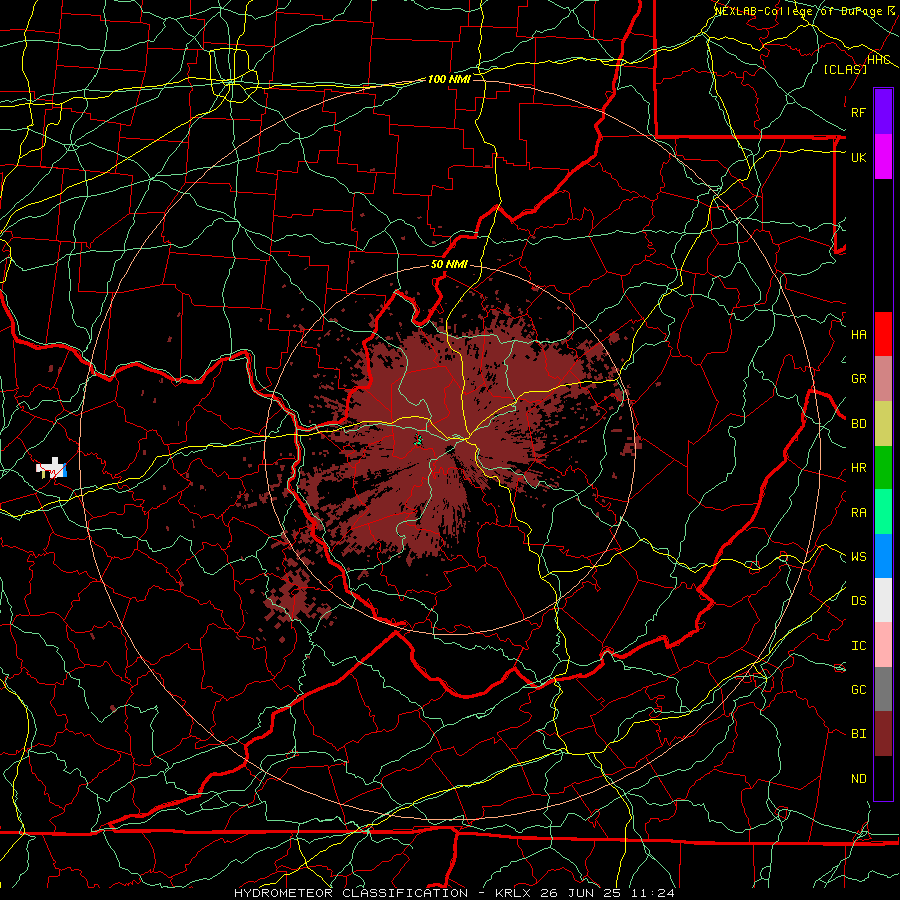Click the 'IC' legend label

[x=858, y=646]
